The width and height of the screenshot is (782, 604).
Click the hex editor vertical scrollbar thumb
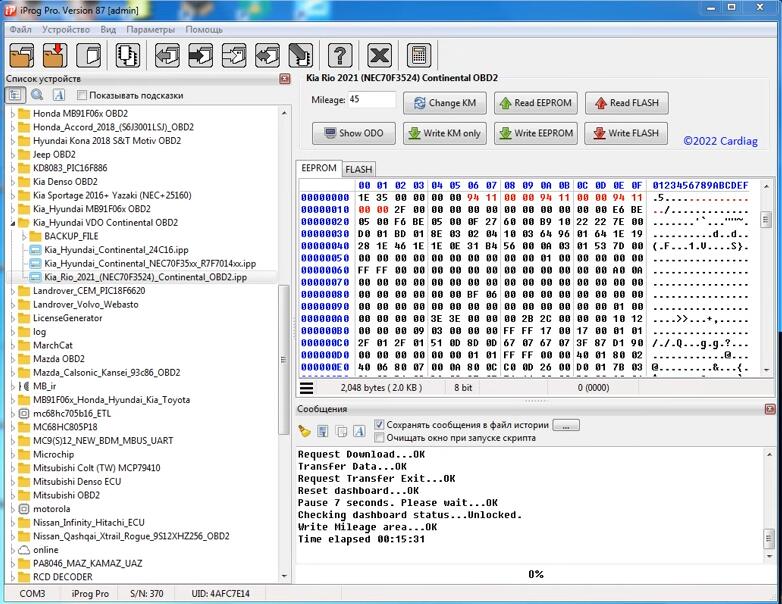[766, 219]
